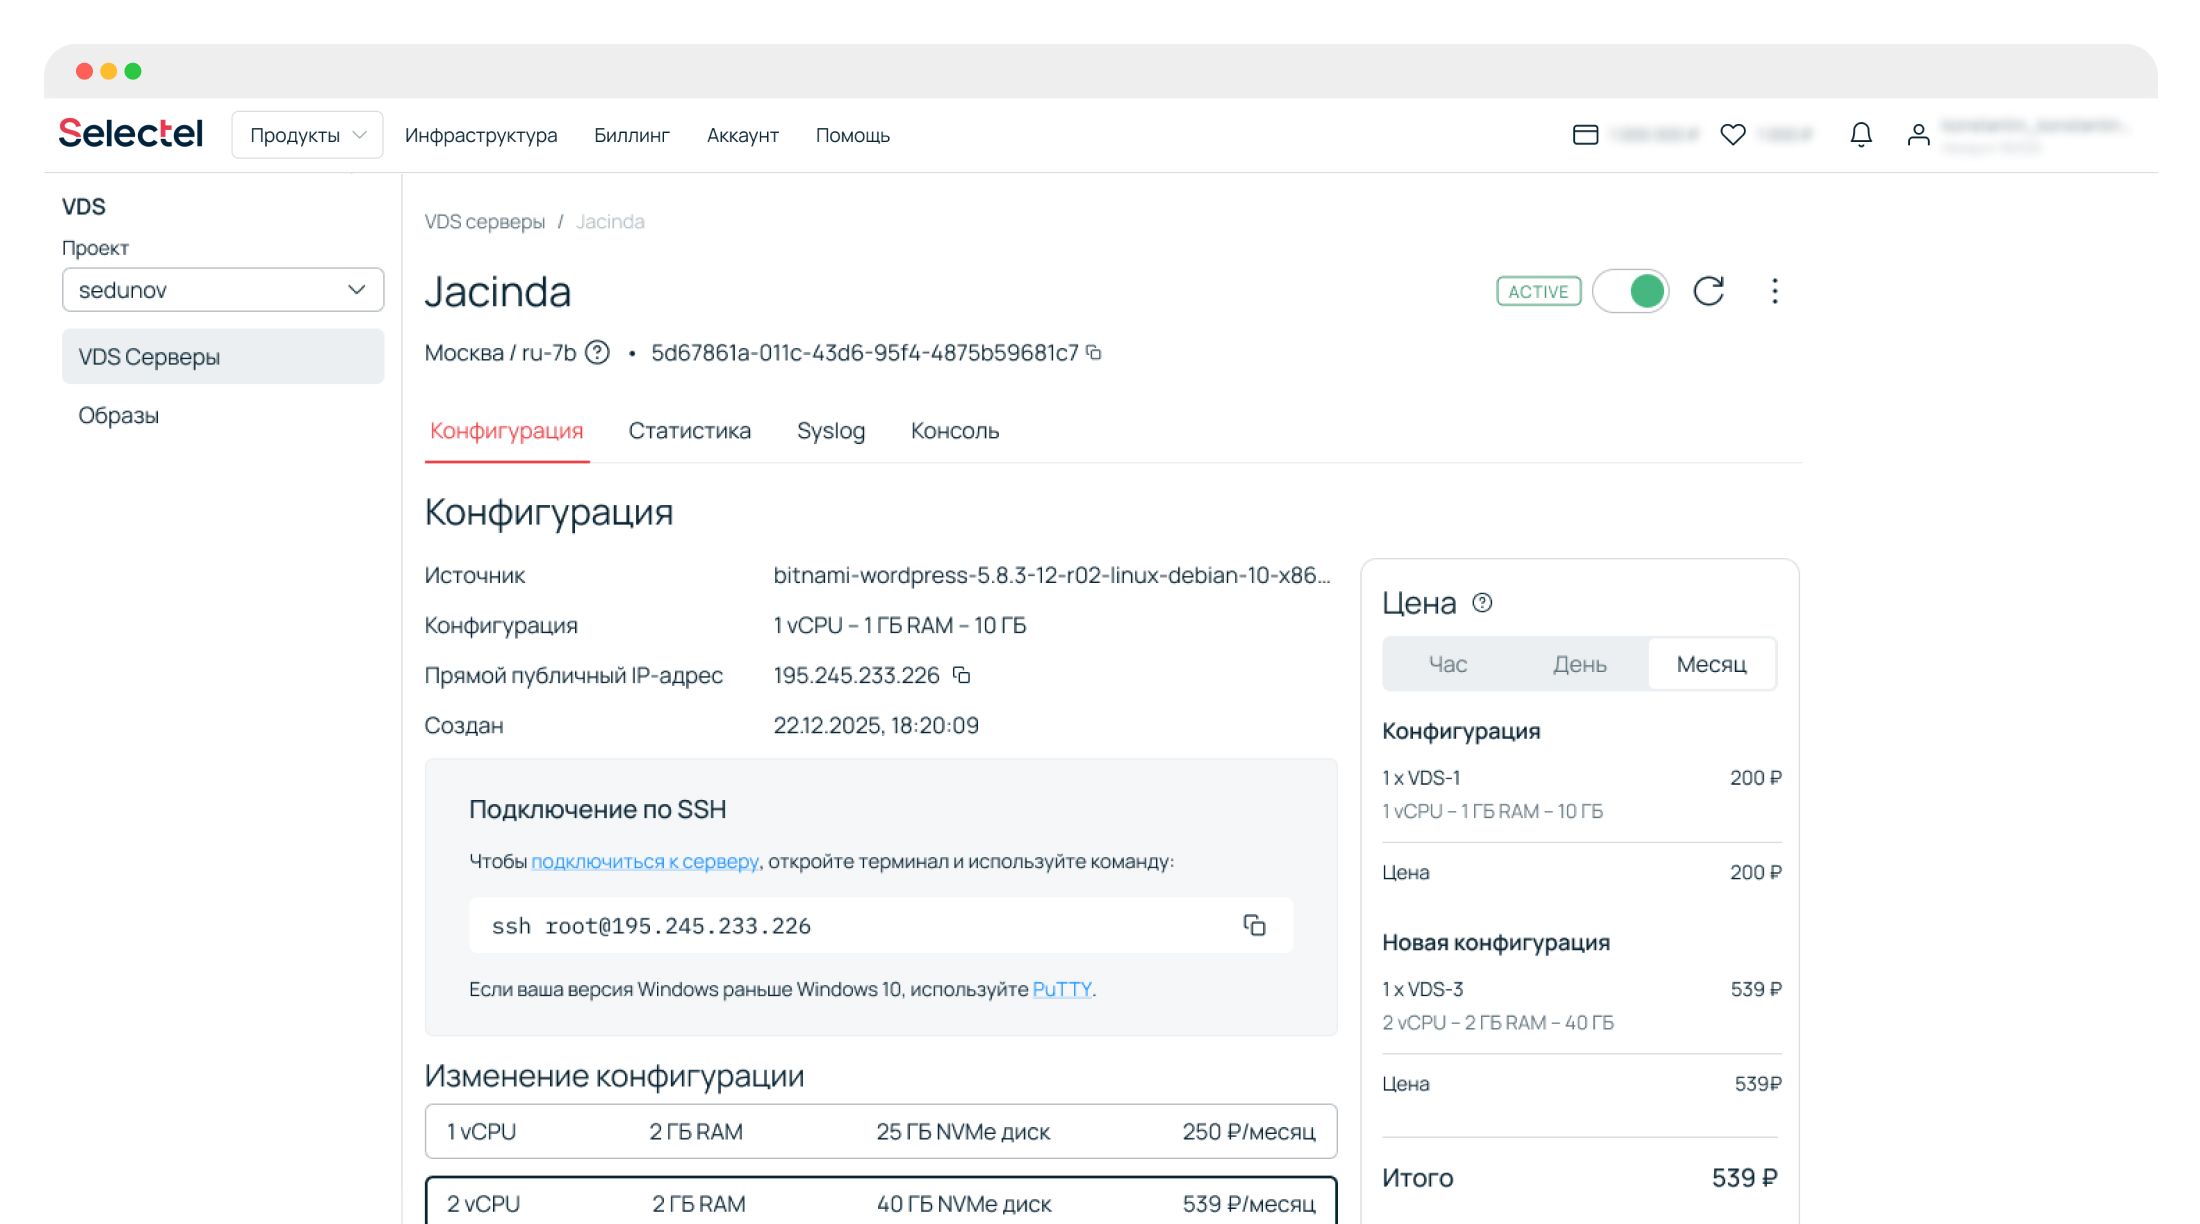Open the PuTTY link

click(1061, 989)
